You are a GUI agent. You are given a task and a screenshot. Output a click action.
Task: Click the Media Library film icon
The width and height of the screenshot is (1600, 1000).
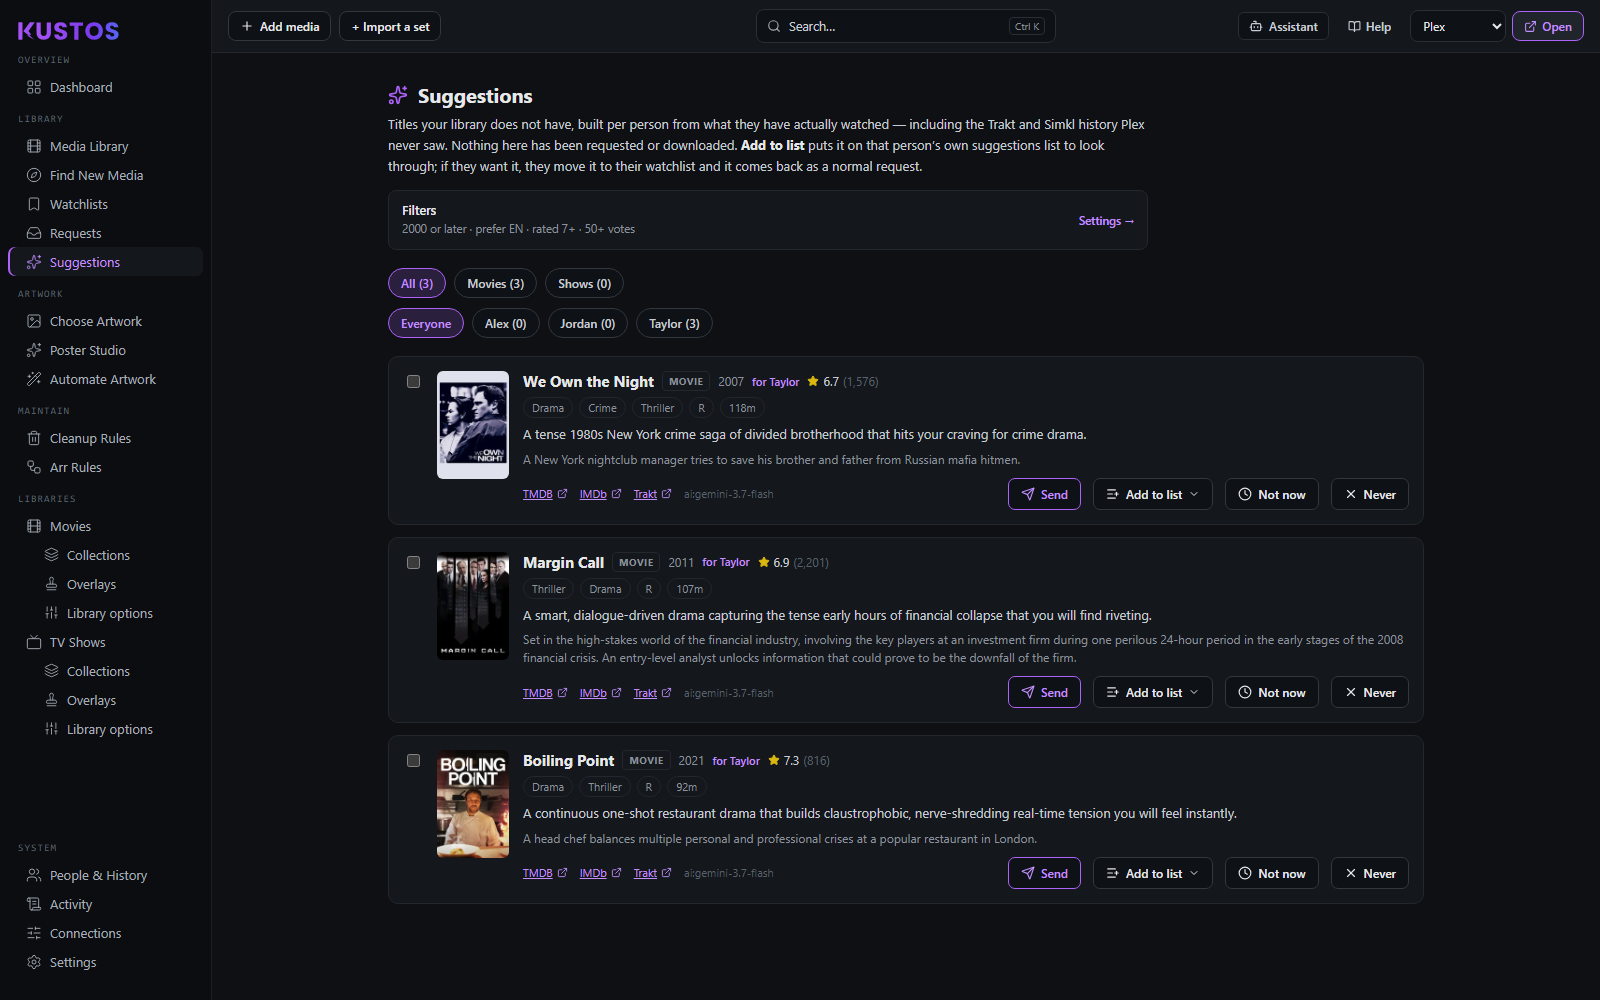[34, 146]
